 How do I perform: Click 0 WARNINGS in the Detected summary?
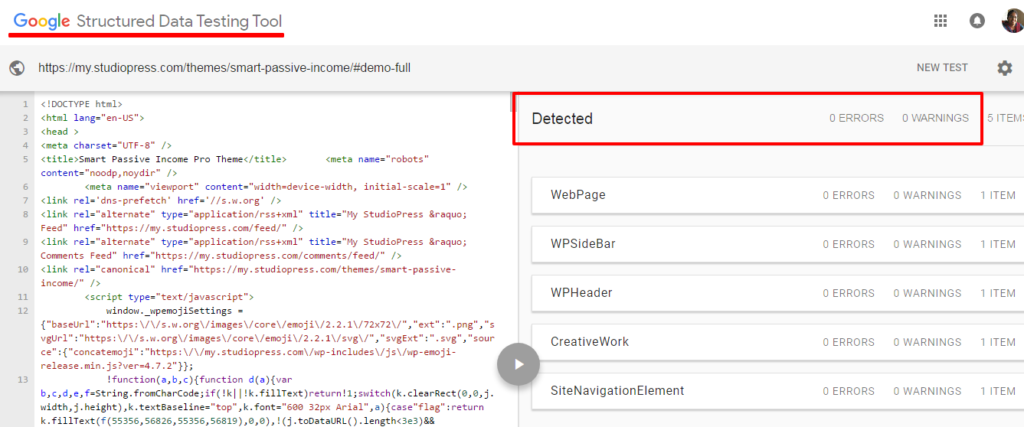(x=935, y=118)
